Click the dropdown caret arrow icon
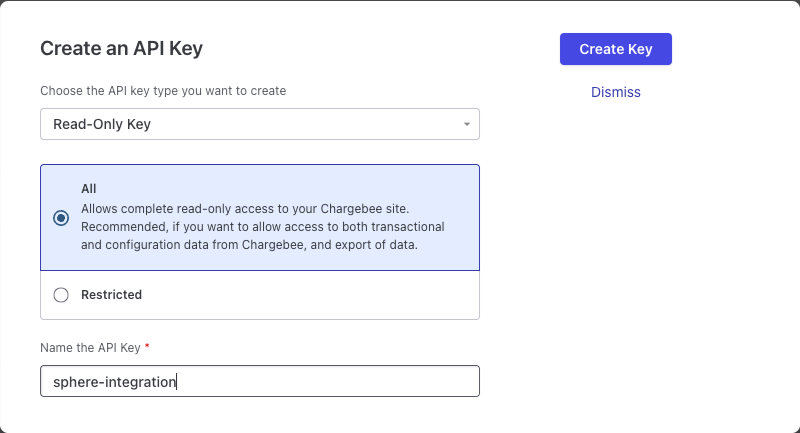 [x=466, y=124]
